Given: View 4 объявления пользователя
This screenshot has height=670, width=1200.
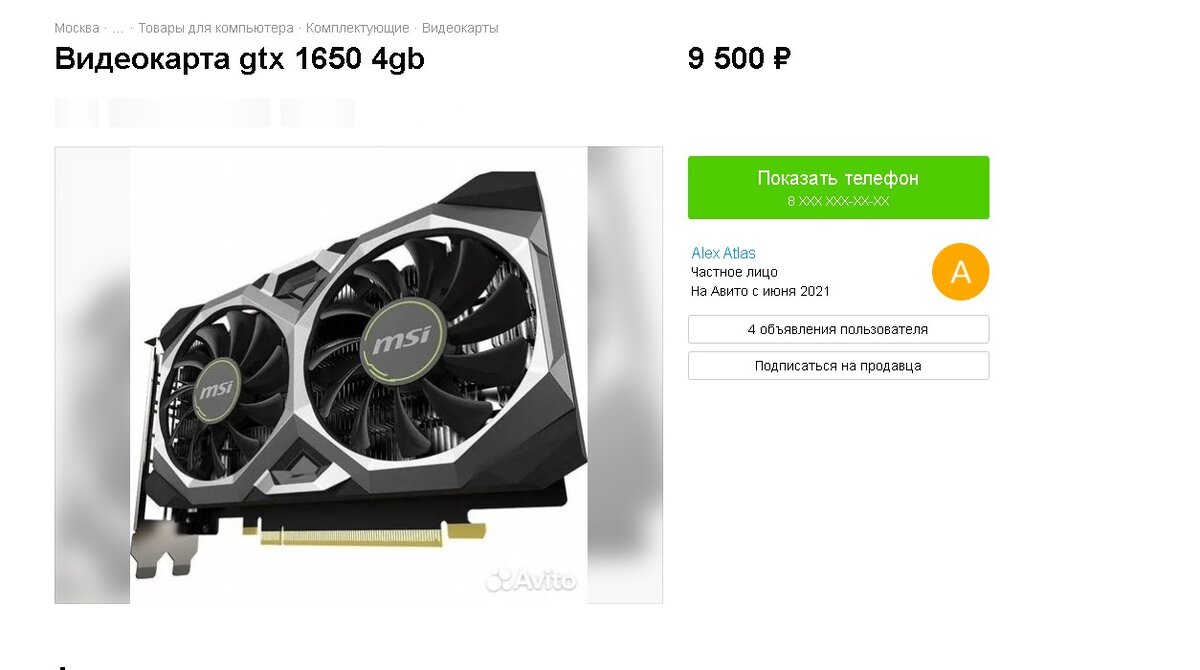Looking at the screenshot, I should coord(838,329).
